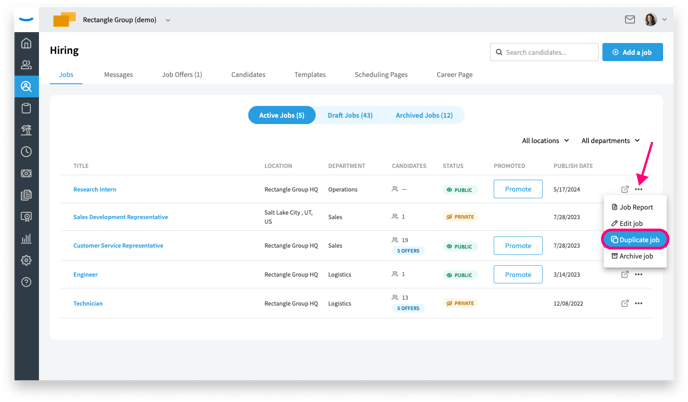Open the Research Intern job link
This screenshot has width=688, height=402.
point(95,189)
